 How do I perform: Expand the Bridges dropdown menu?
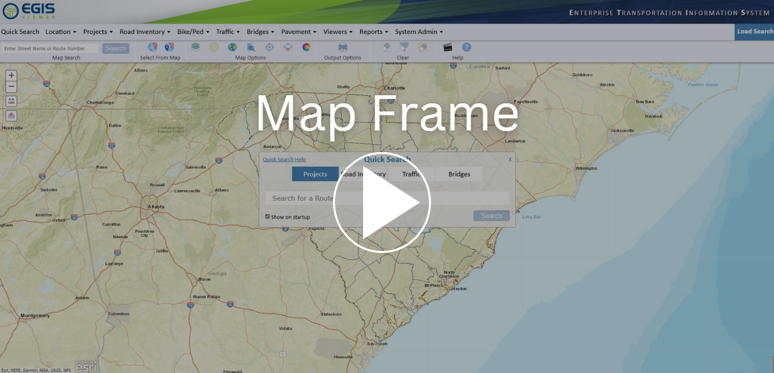click(x=260, y=32)
